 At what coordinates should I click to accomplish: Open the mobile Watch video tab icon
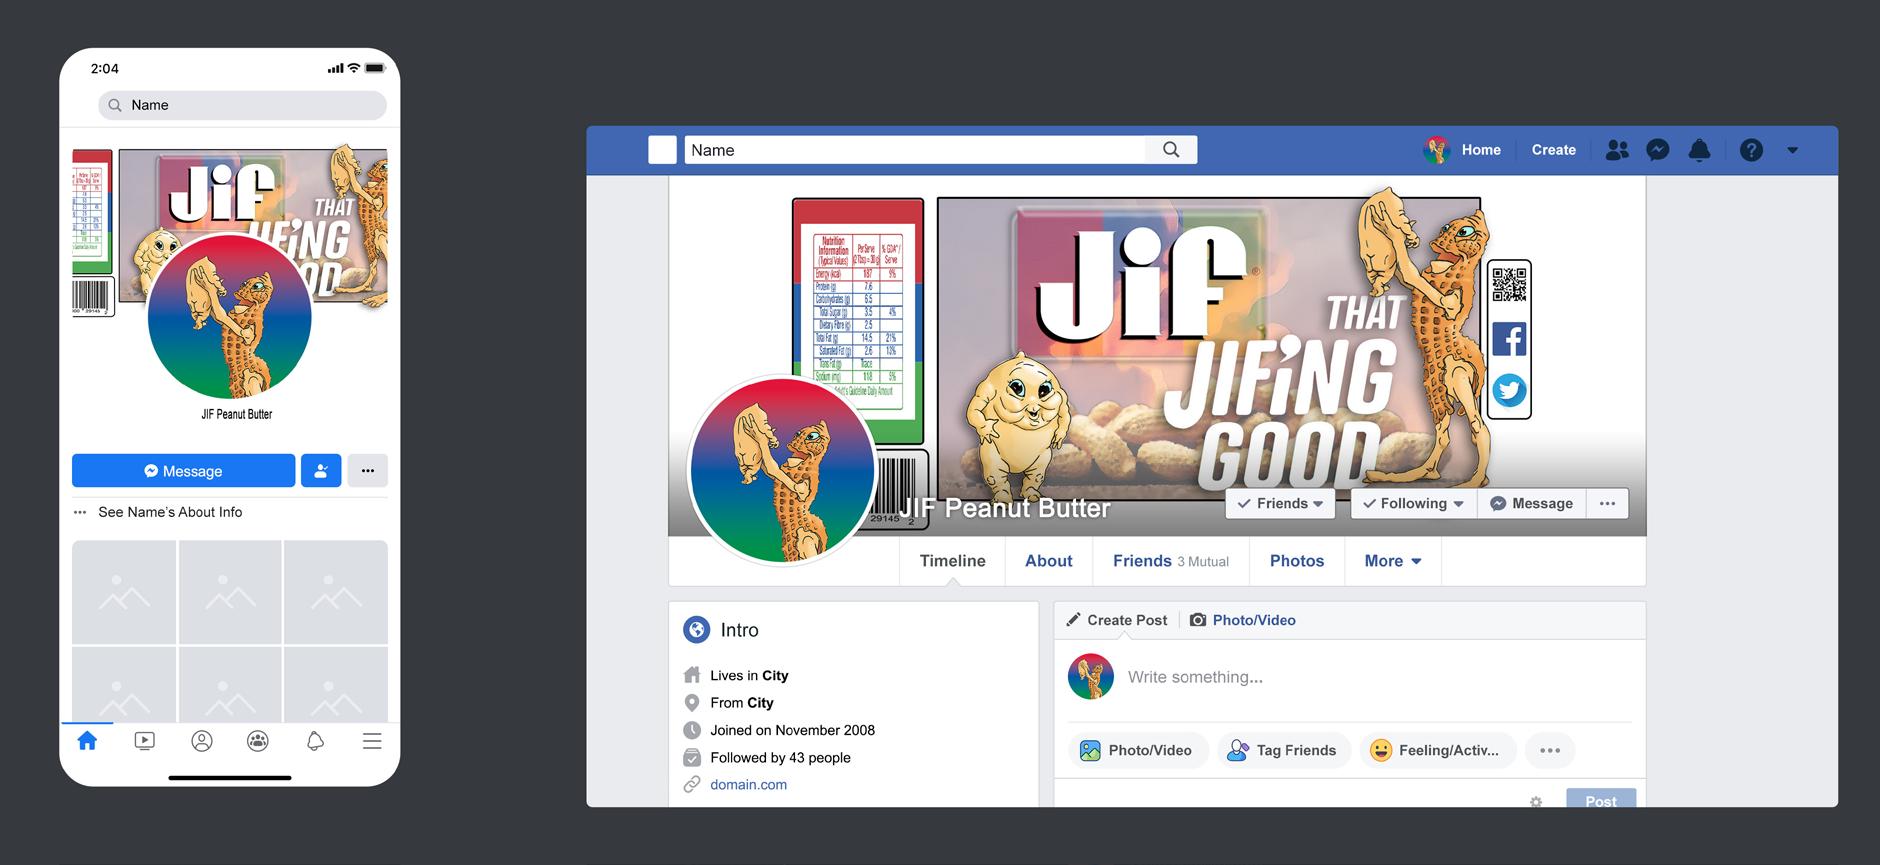click(144, 741)
